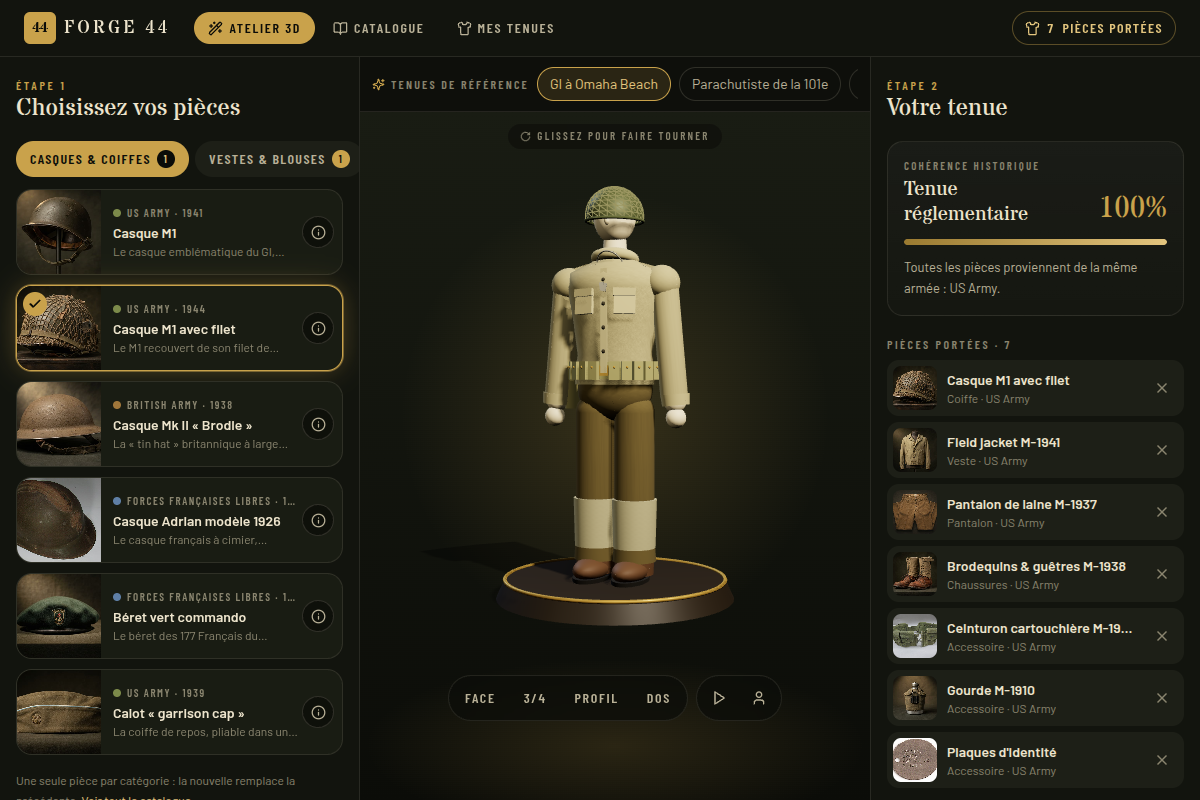Click the Brodequins & guêtres thumbnail
This screenshot has height=800, width=1200.
coord(915,574)
